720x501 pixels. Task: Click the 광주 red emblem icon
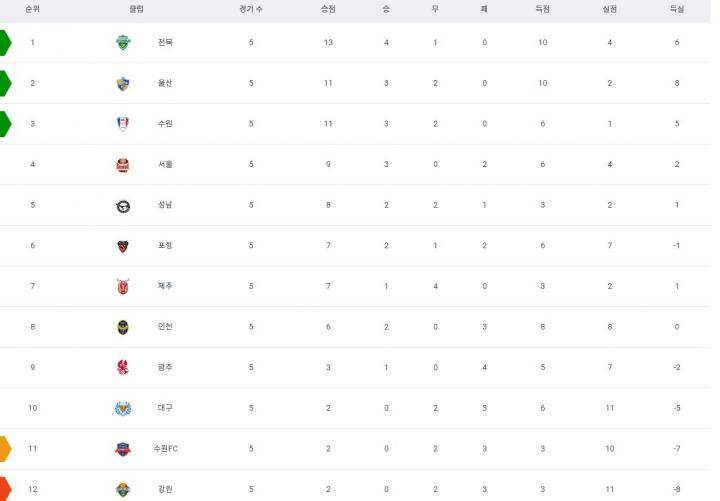pyautogui.click(x=123, y=367)
